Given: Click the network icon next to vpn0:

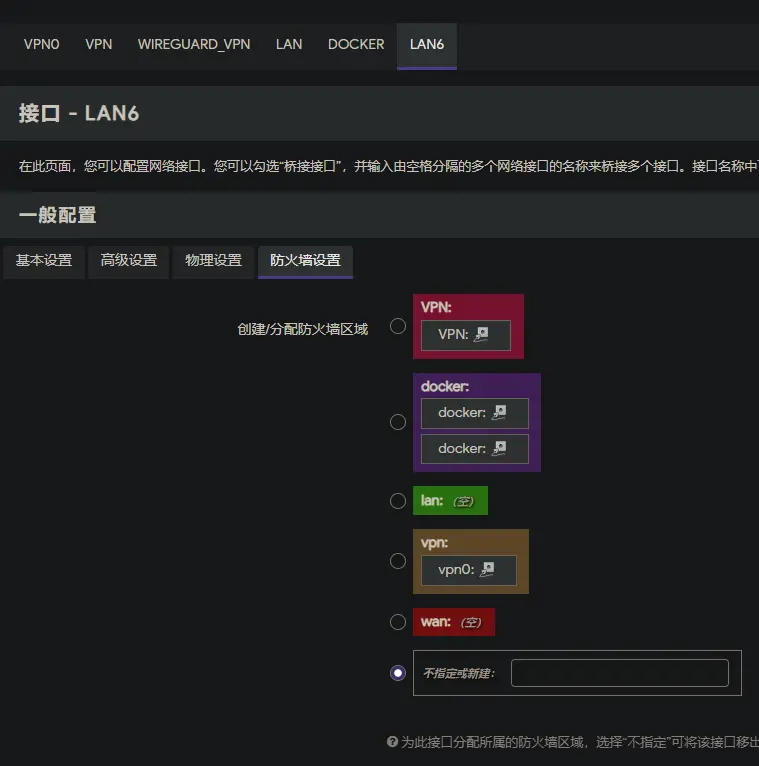Looking at the screenshot, I should point(488,570).
